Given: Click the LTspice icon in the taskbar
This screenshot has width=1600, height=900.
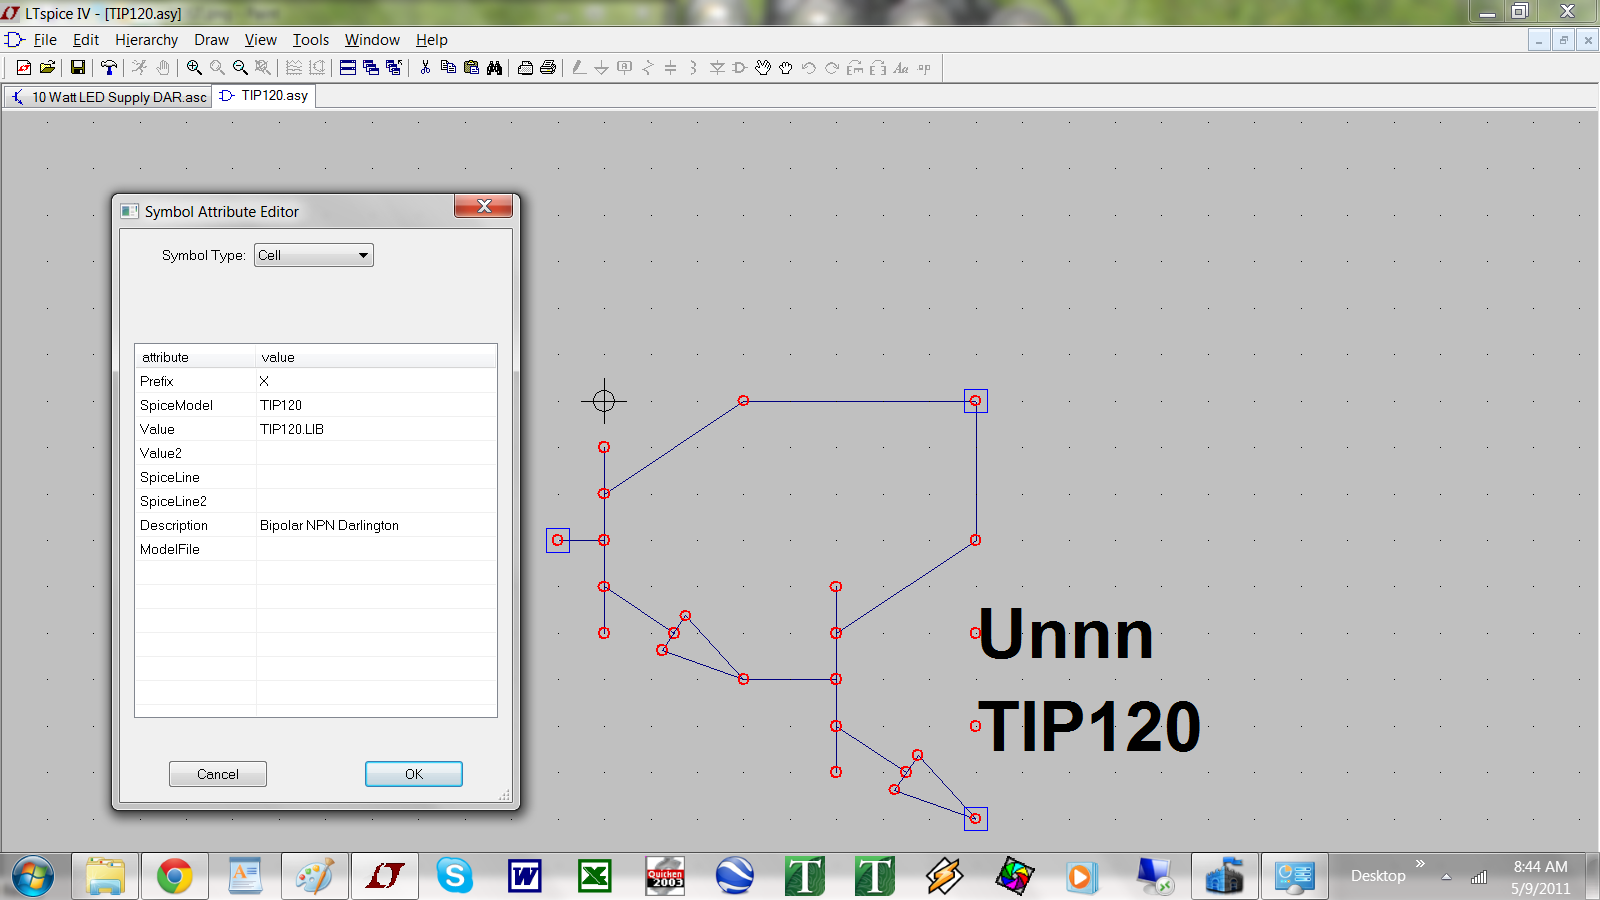Looking at the screenshot, I should [x=385, y=877].
